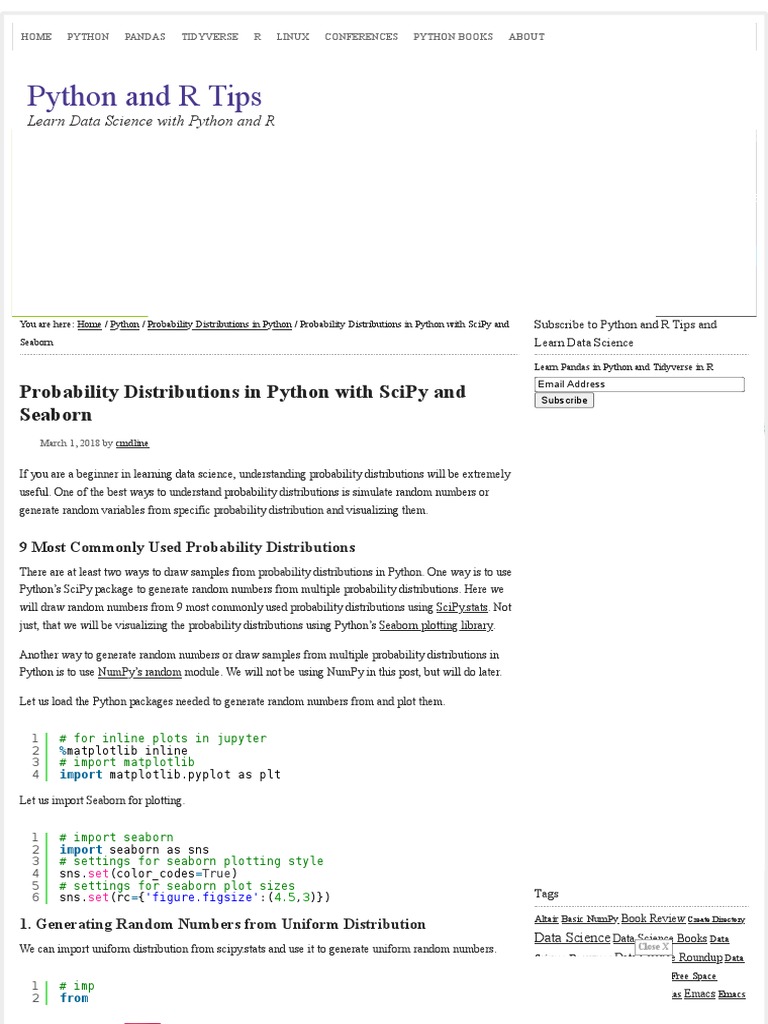
Task: Click the Subscribe button
Action: point(564,400)
